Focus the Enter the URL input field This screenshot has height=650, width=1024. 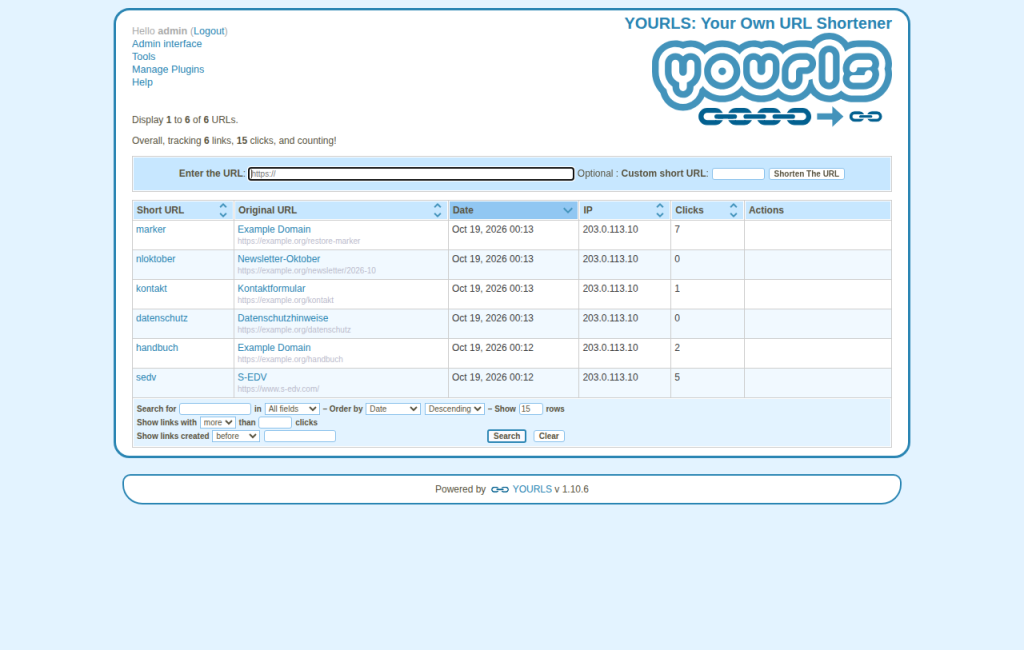pos(411,174)
